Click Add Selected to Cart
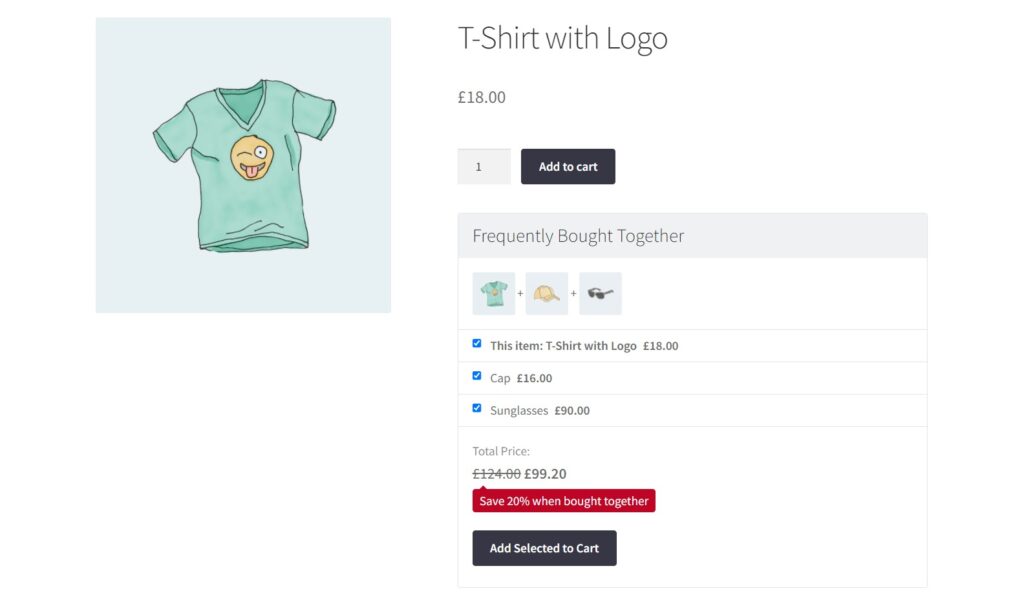 (x=544, y=548)
